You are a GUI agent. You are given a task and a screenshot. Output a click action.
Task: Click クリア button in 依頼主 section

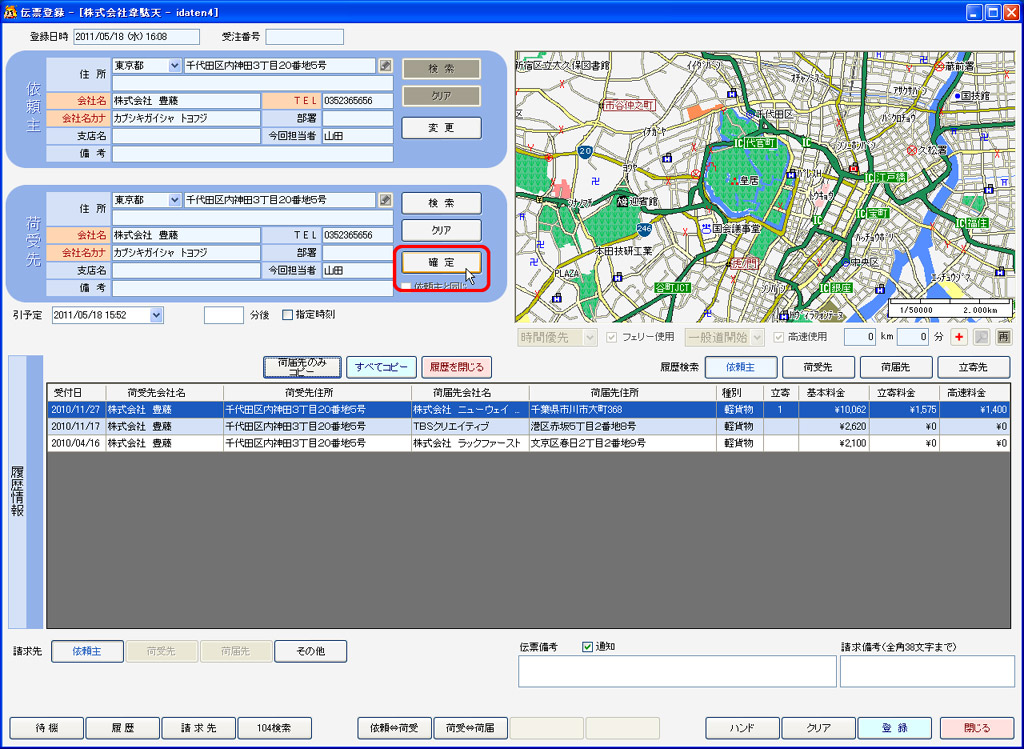(441, 95)
